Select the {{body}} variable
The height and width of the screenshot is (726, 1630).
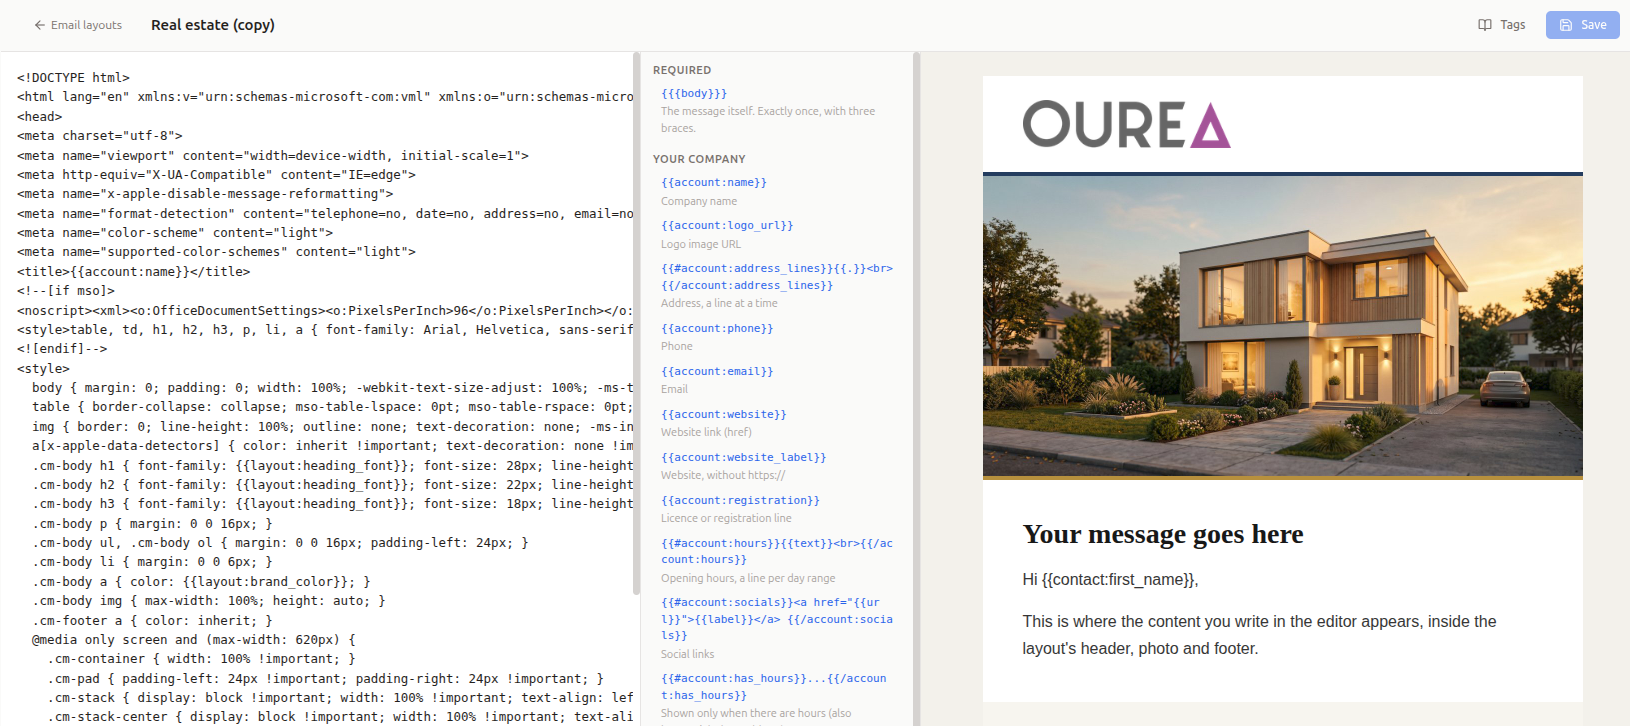point(694,94)
